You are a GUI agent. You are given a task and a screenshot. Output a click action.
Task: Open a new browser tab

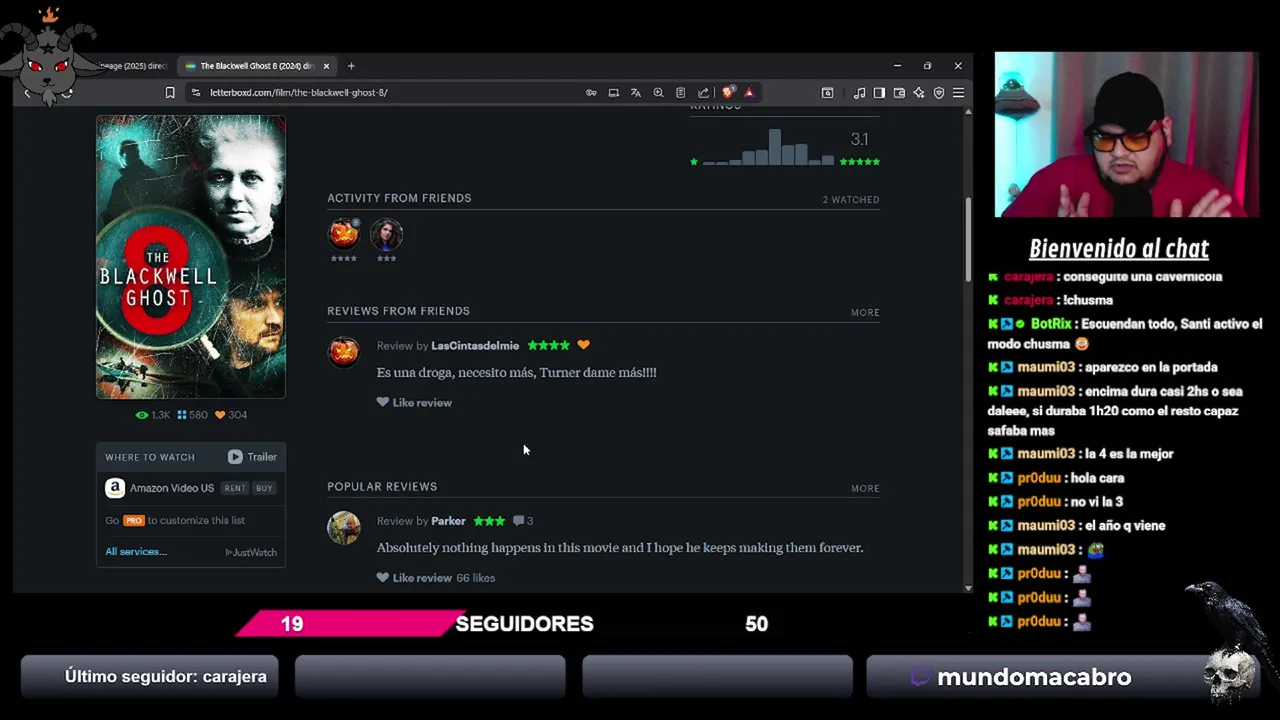click(x=351, y=66)
